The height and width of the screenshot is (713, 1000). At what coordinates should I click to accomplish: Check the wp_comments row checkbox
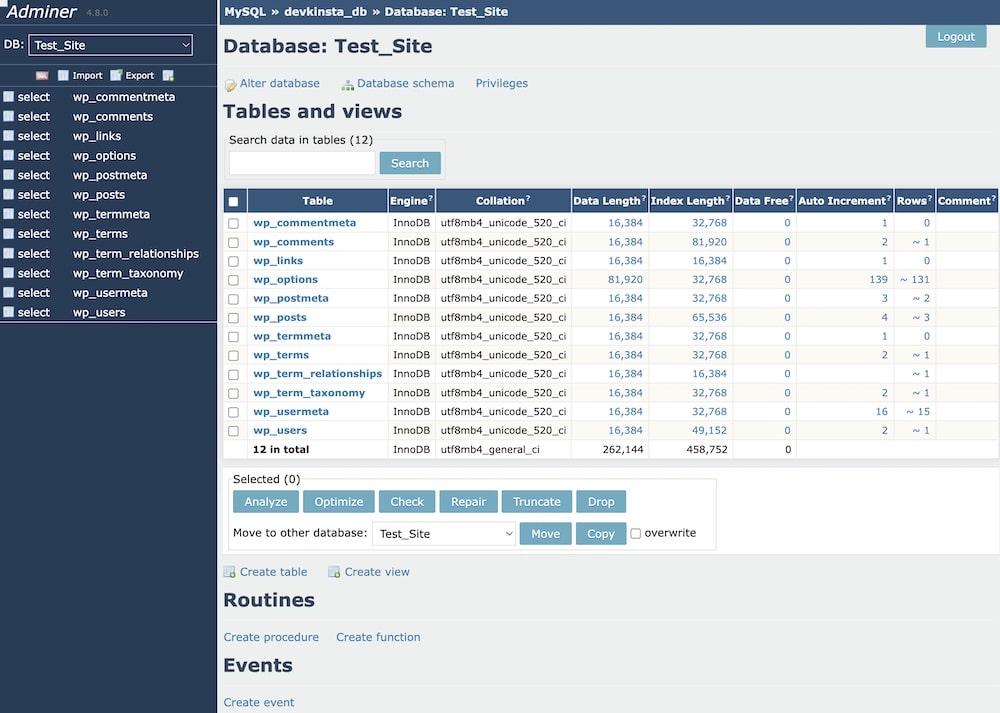click(233, 242)
